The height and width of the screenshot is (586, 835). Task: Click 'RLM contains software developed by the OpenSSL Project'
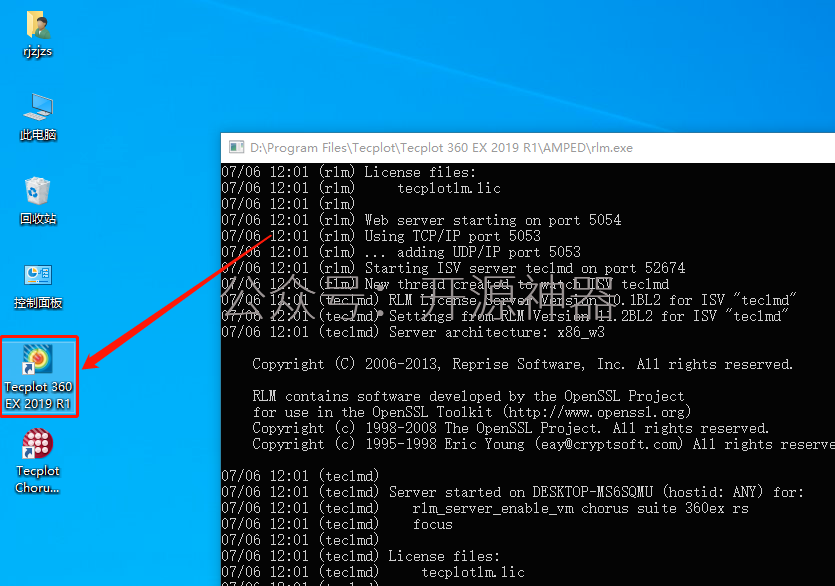point(468,396)
